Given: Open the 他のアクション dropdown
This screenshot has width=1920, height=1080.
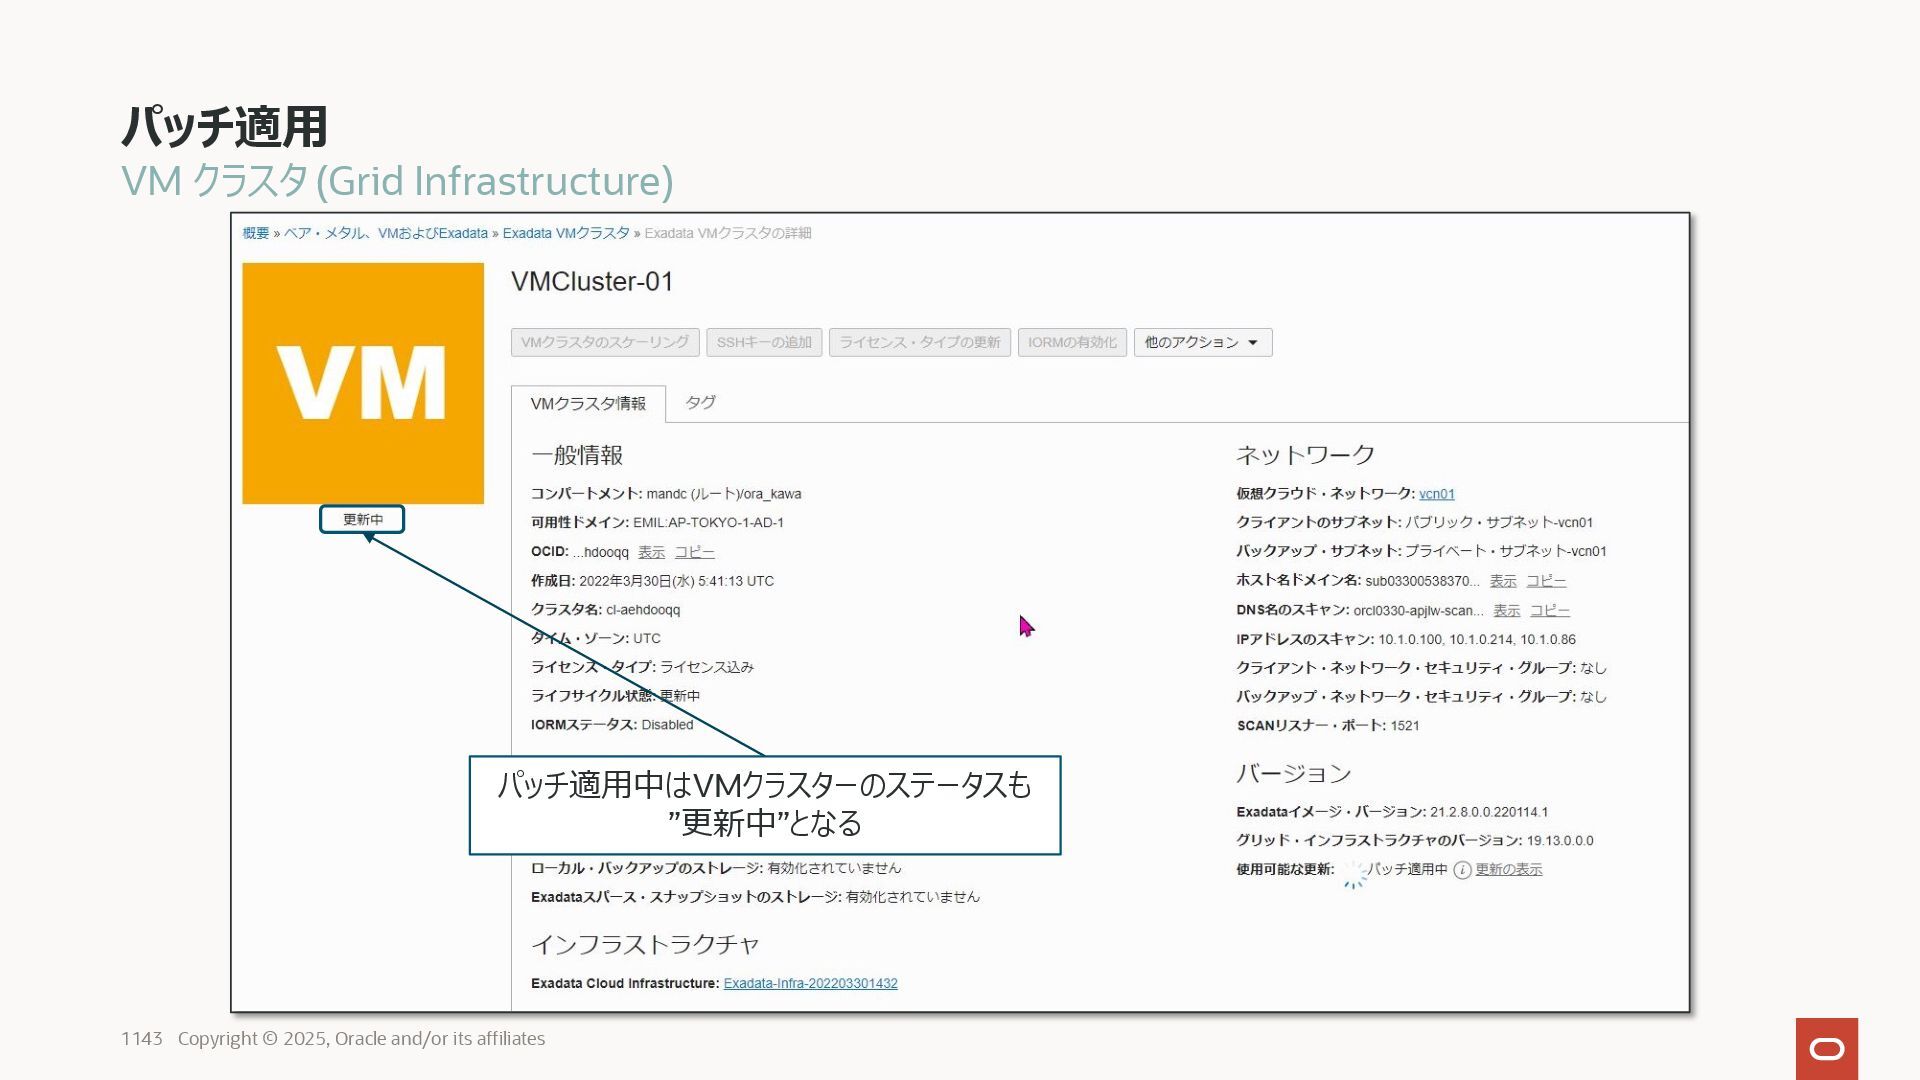Looking at the screenshot, I should [1202, 342].
